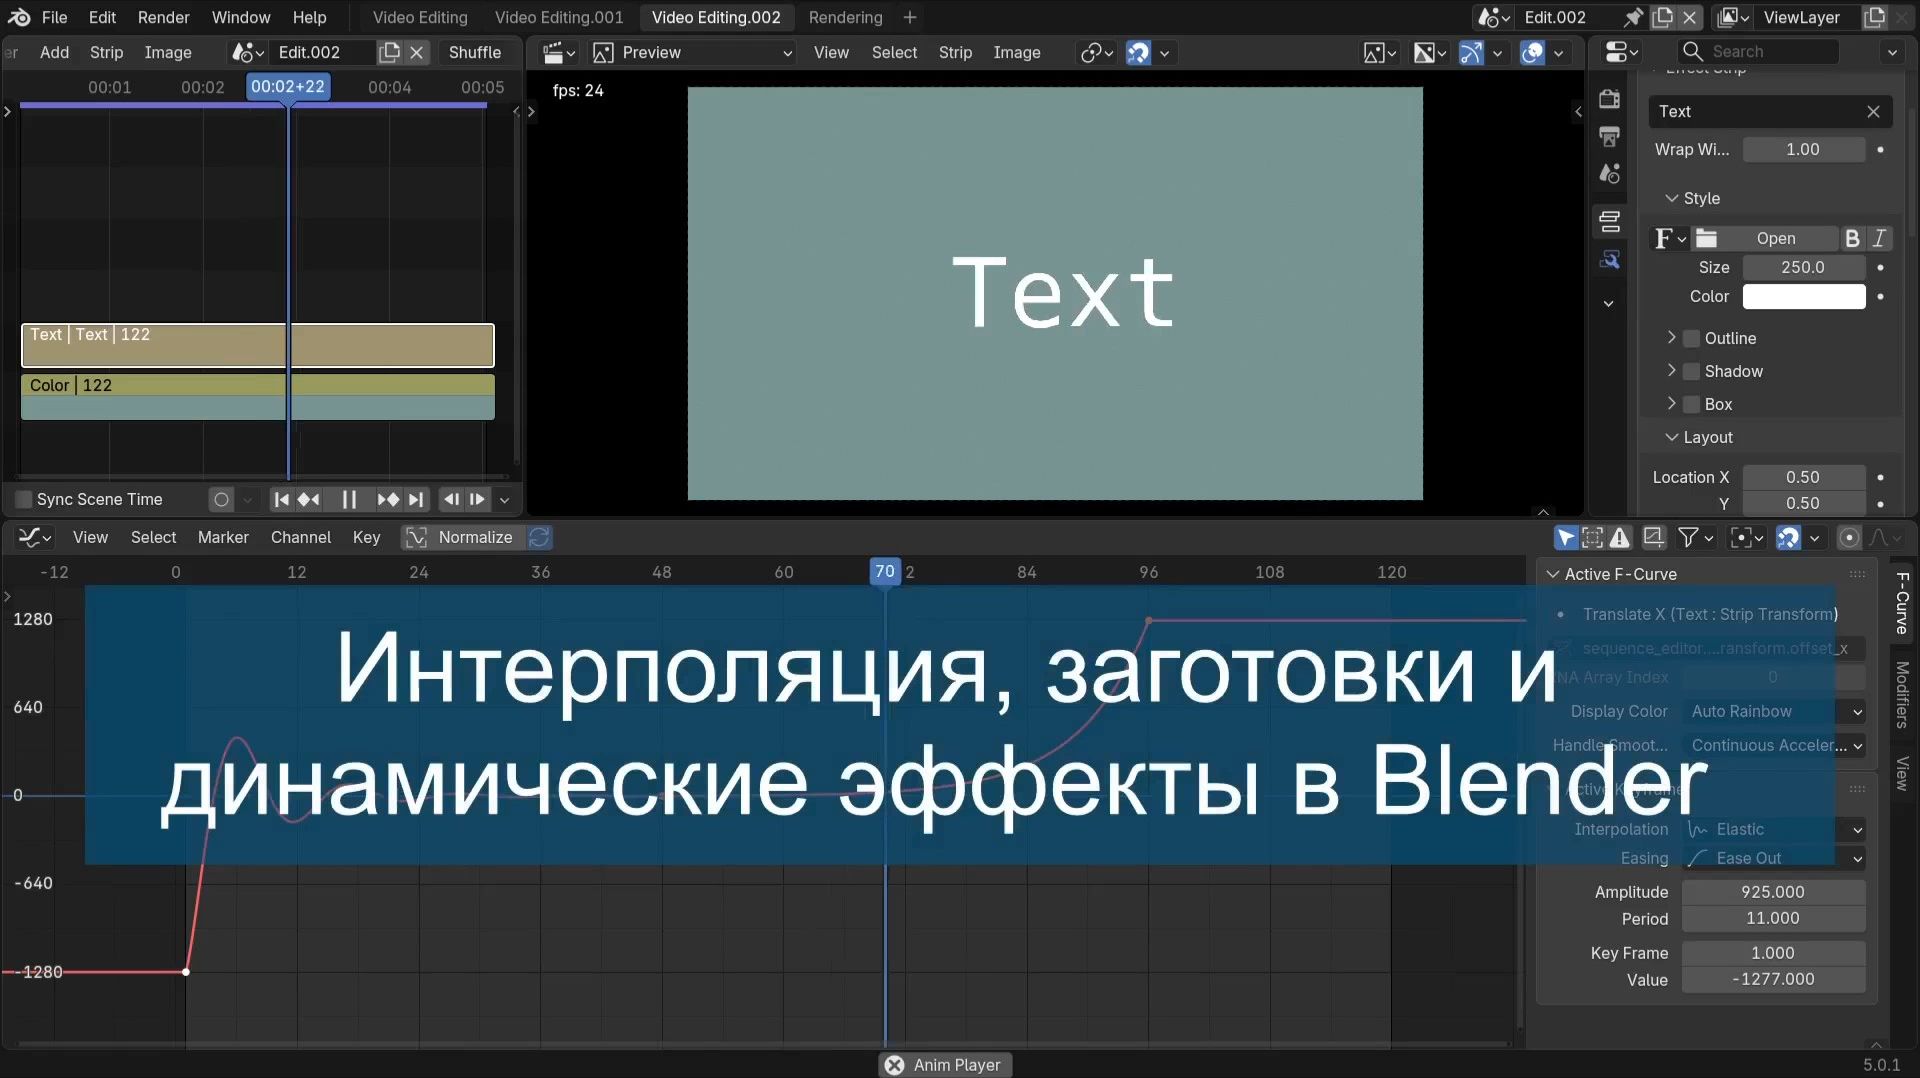Open the Strip Modifiers tab with wrench icon

pos(1610,259)
